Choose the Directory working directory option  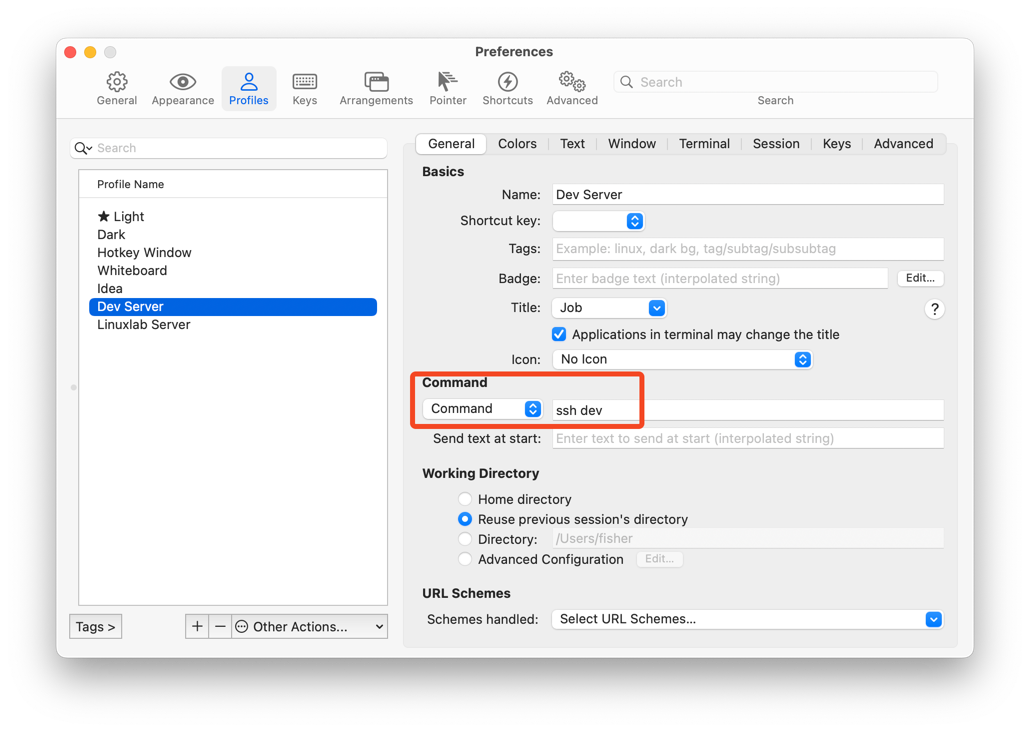point(464,539)
